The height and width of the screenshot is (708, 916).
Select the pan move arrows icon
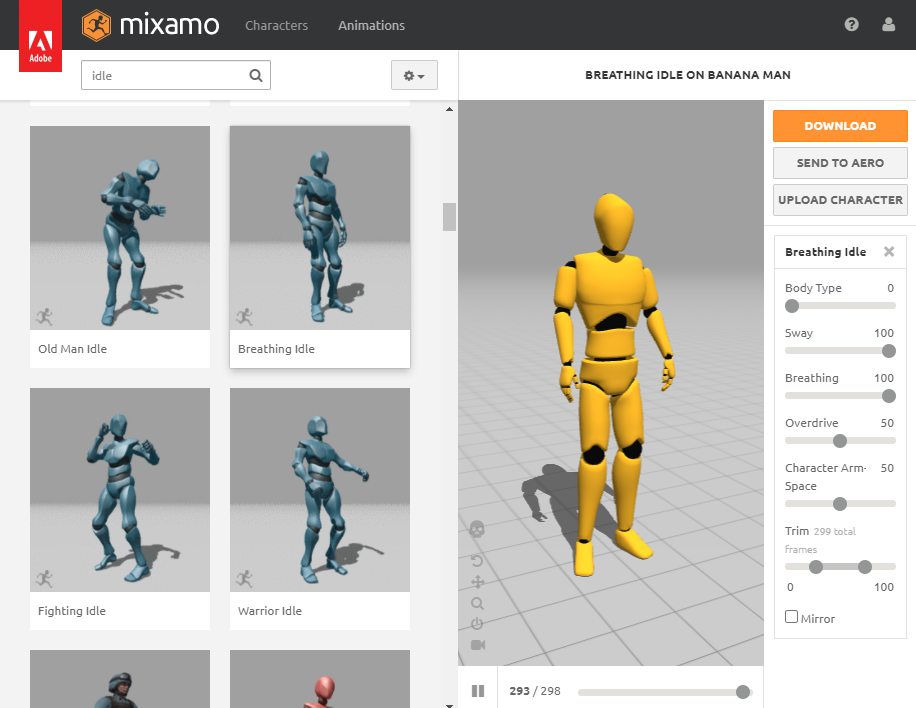tap(477, 582)
